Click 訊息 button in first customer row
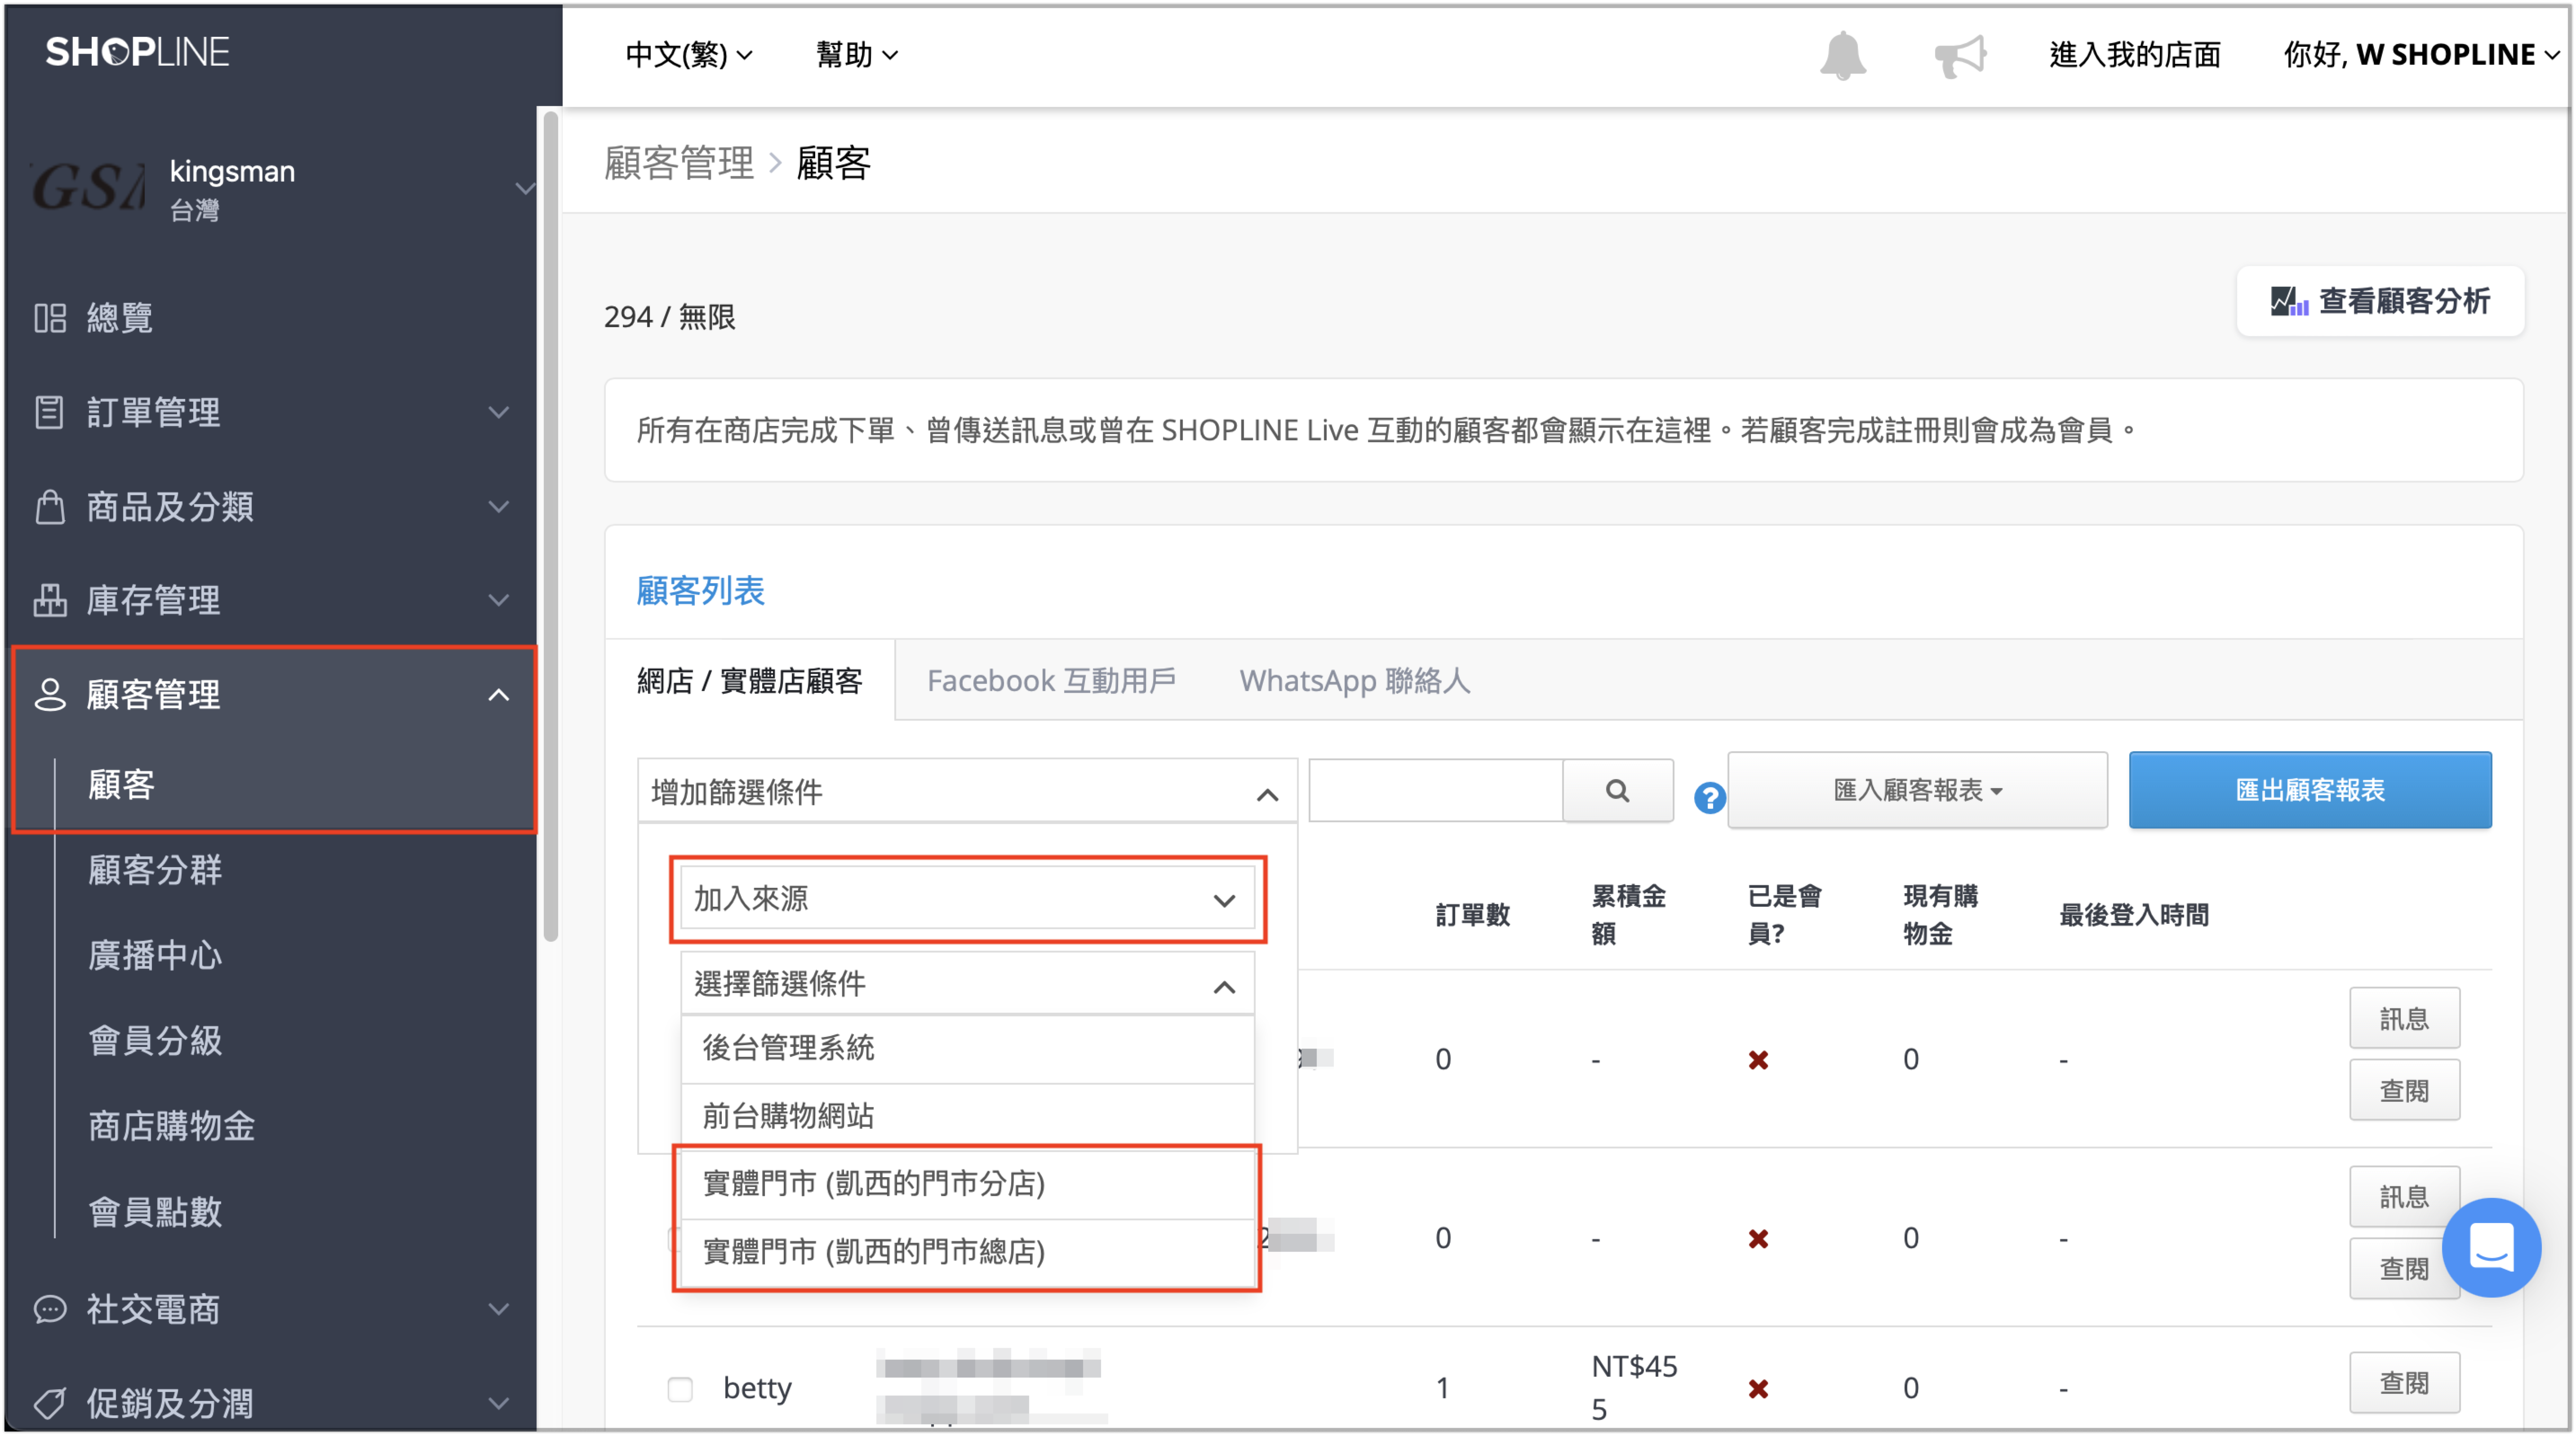 (x=2404, y=1018)
